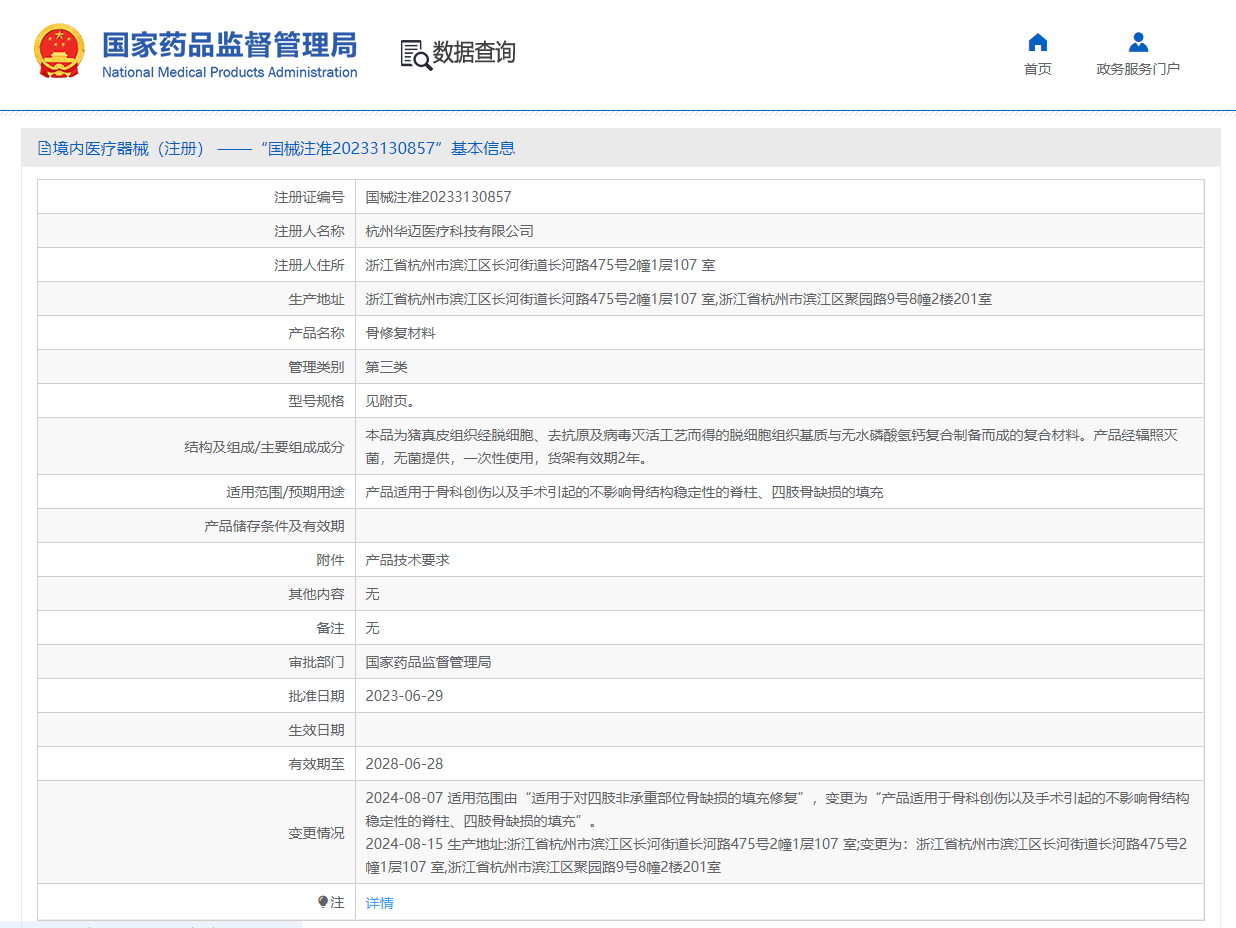Click the 有效期至 label
This screenshot has height=928, width=1236.
pyautogui.click(x=316, y=764)
